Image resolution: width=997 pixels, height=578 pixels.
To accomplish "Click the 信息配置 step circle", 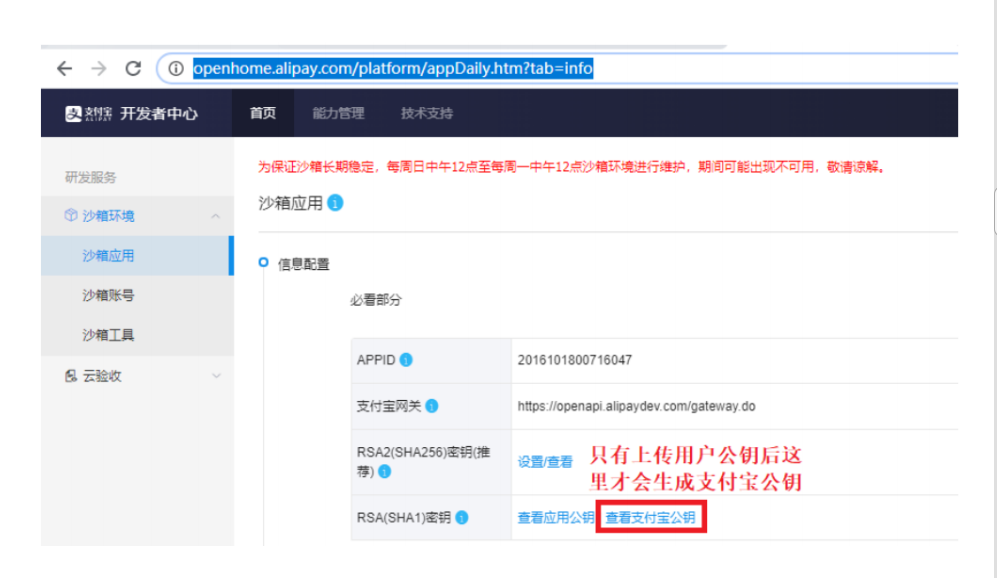I will tap(263, 262).
